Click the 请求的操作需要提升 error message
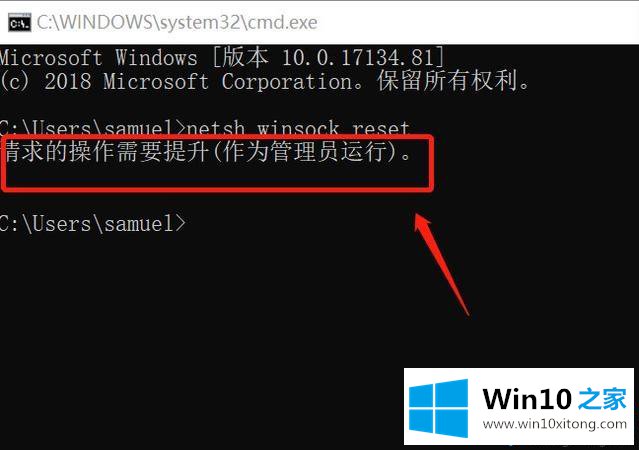The height and width of the screenshot is (450, 639). (106, 151)
